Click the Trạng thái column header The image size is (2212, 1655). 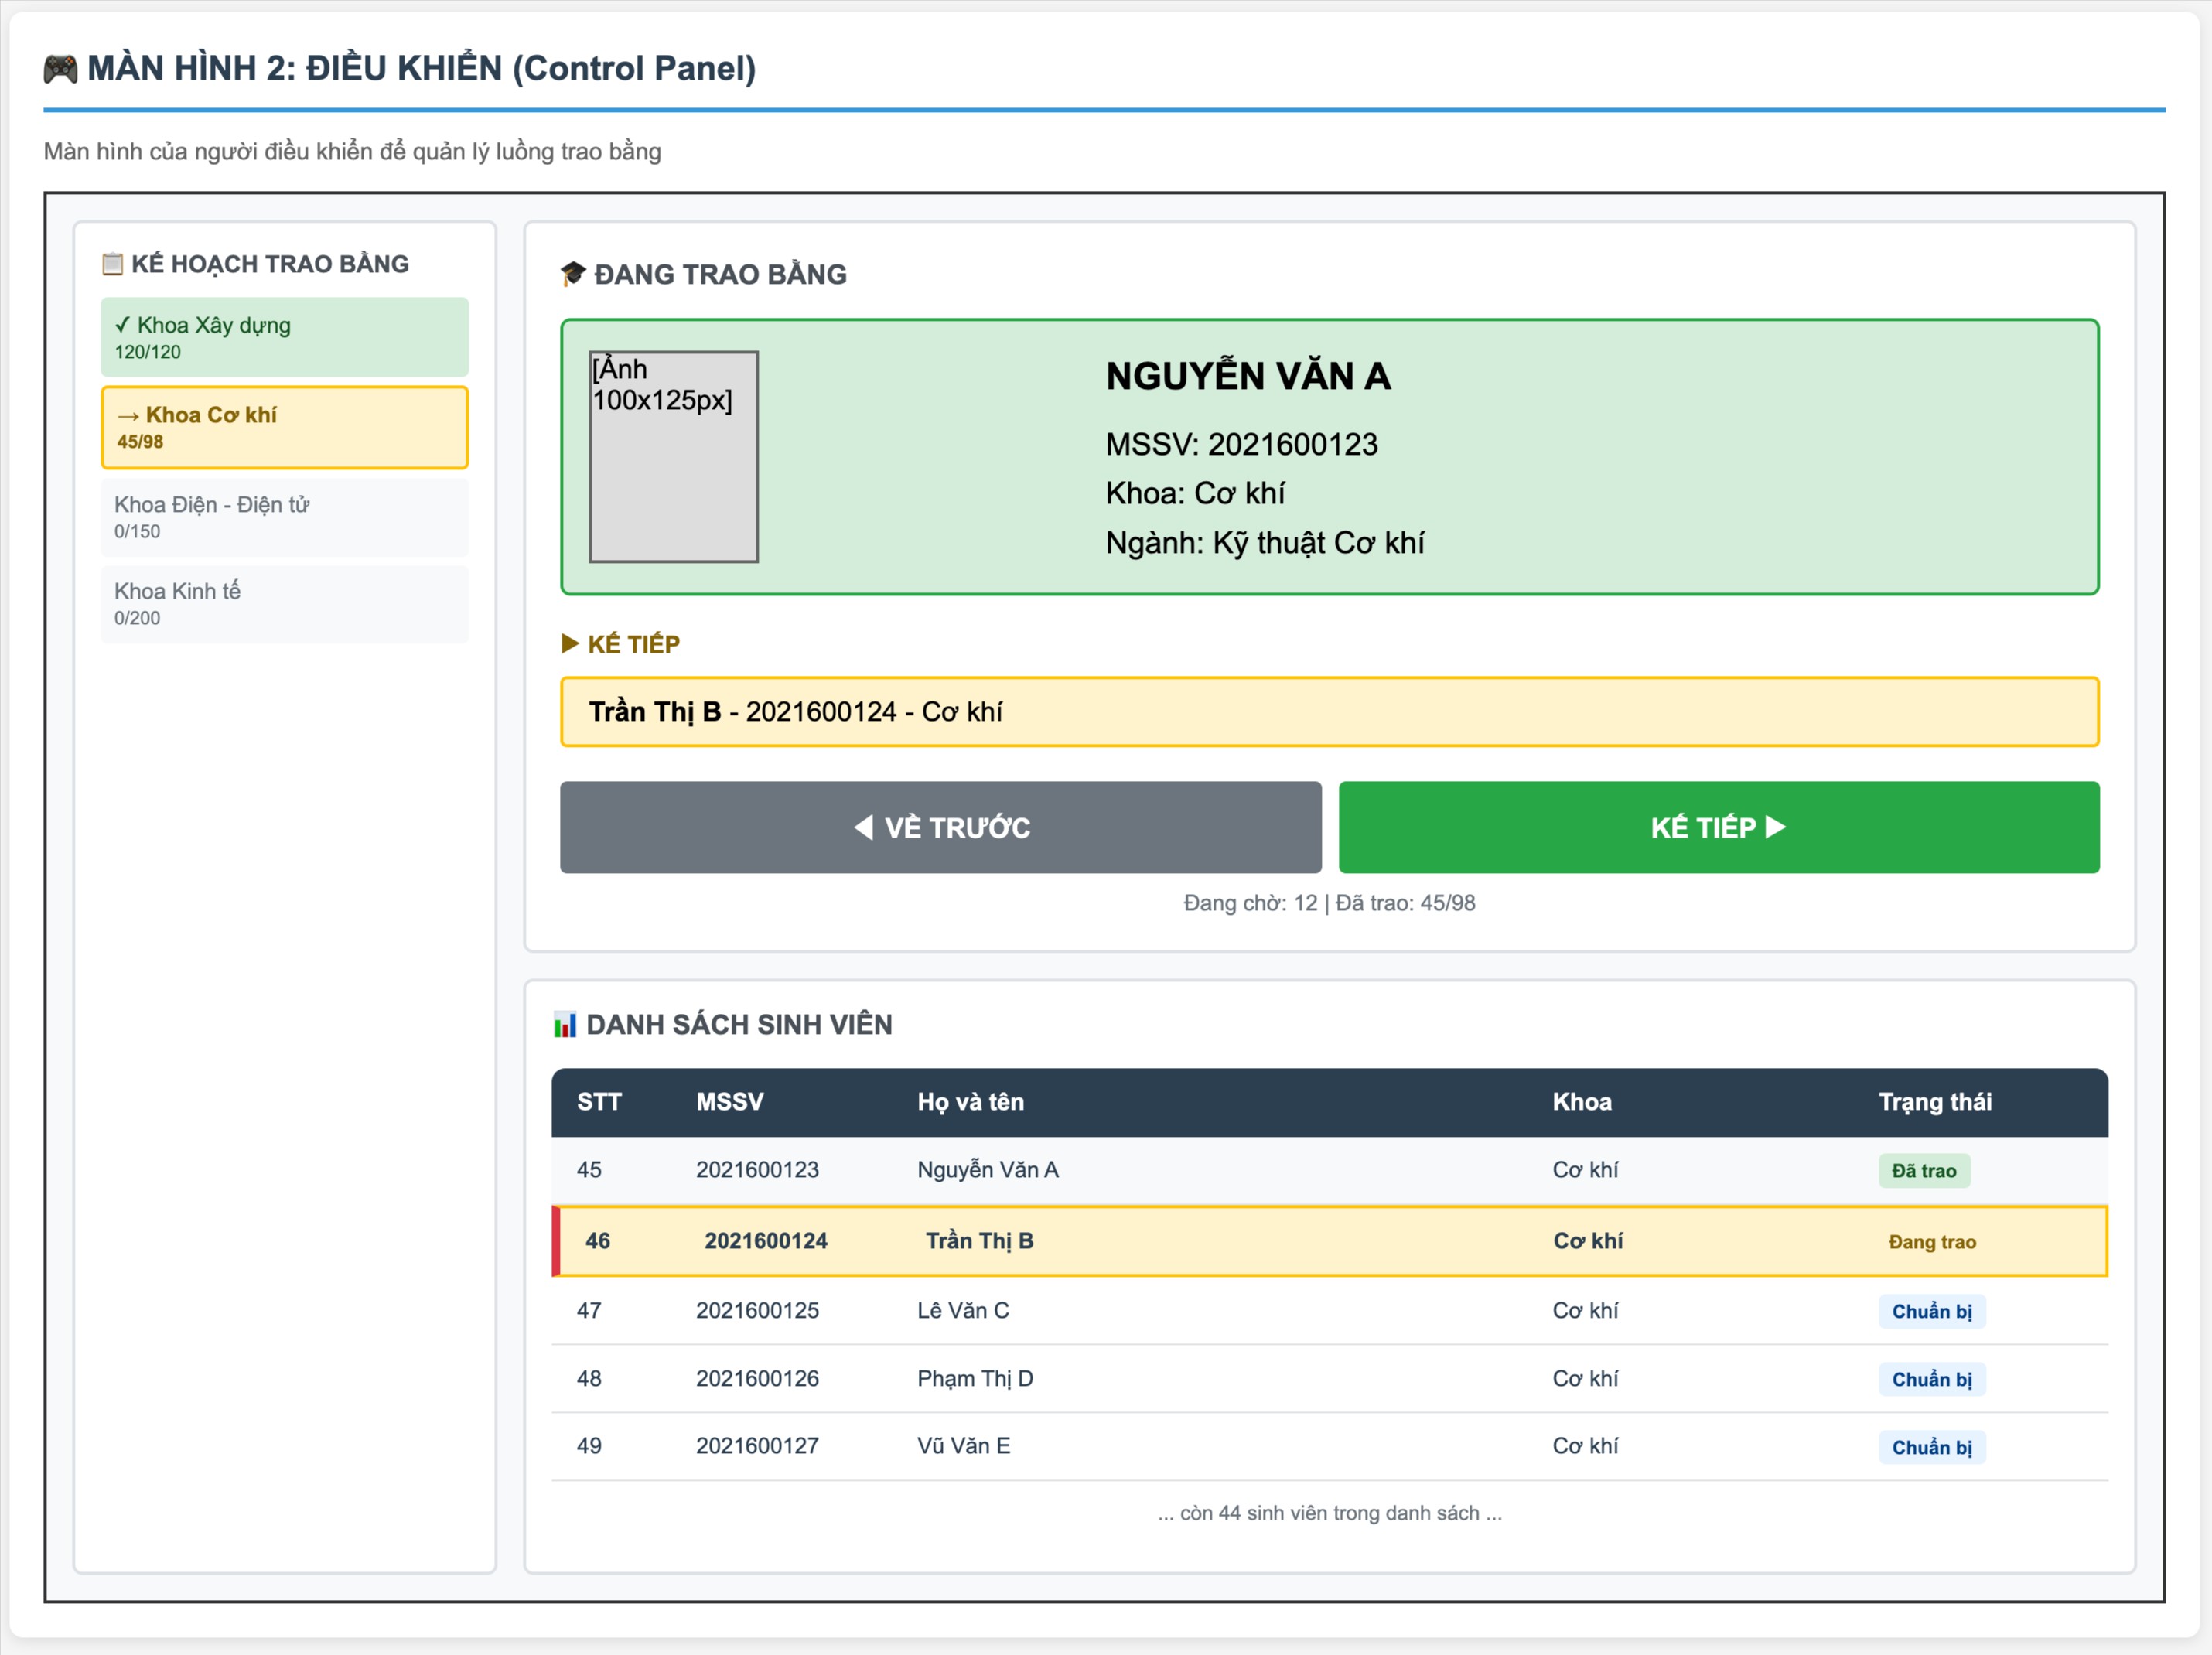(x=1934, y=1102)
